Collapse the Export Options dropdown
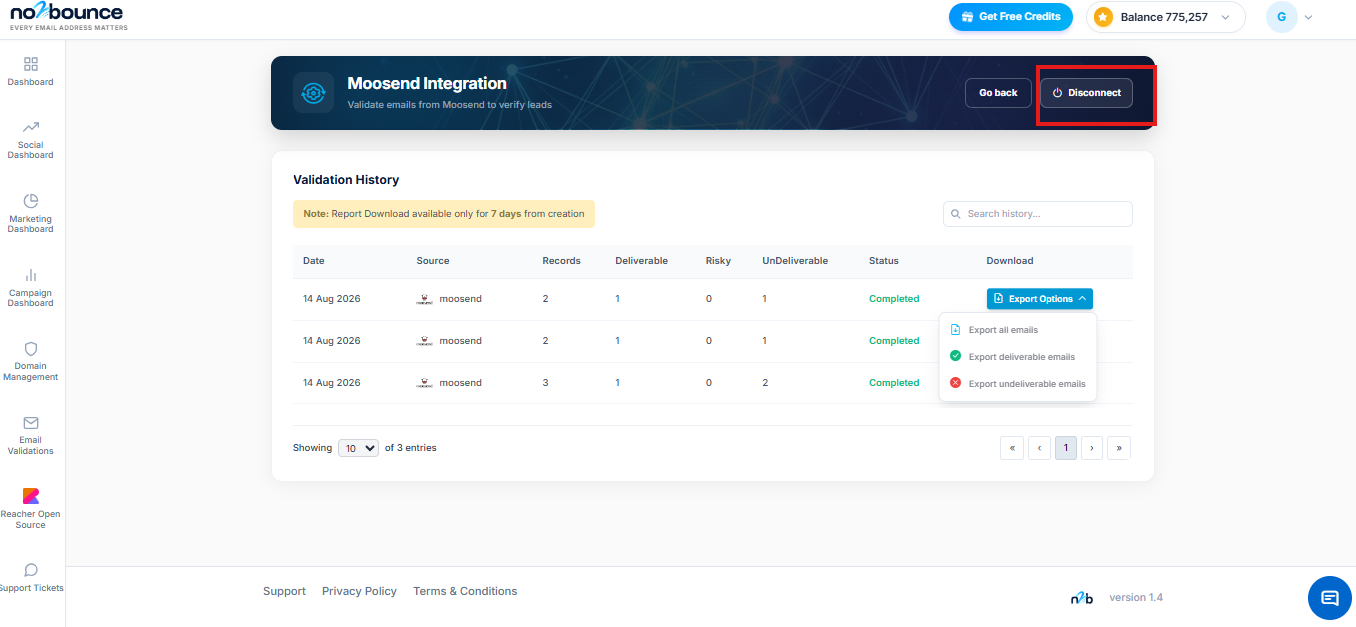Image resolution: width=1356 pixels, height=627 pixels. click(x=1040, y=299)
